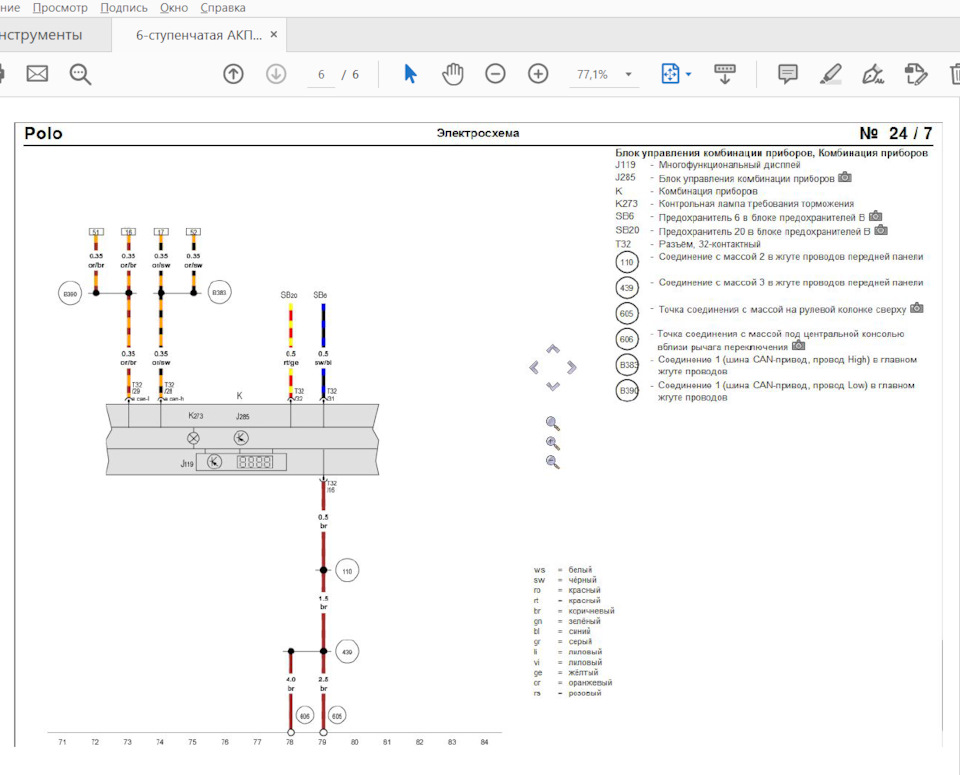Image resolution: width=960 pixels, height=775 pixels.
Task: Go to previous page with up arrow
Action: [x=233, y=74]
